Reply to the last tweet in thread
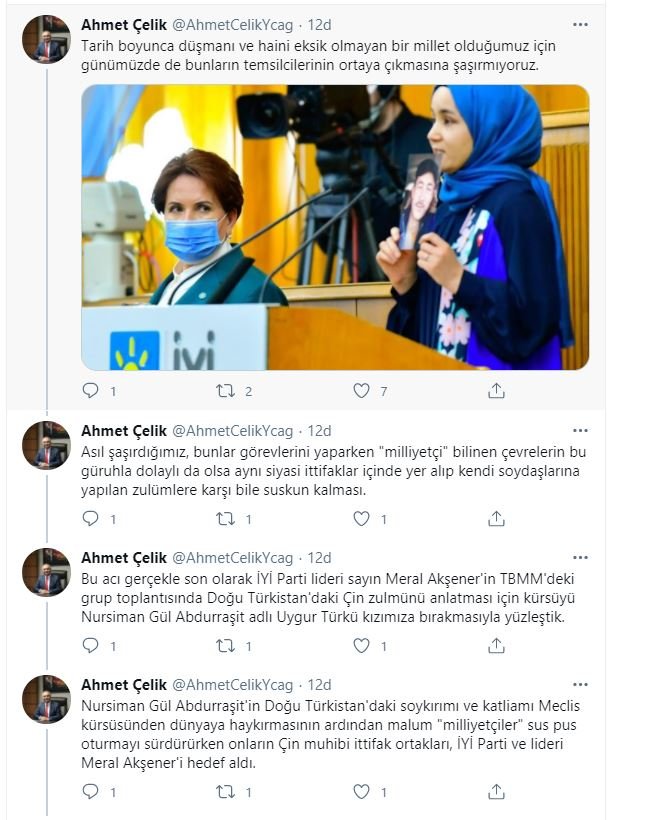This screenshot has width=670, height=820. click(x=90, y=792)
